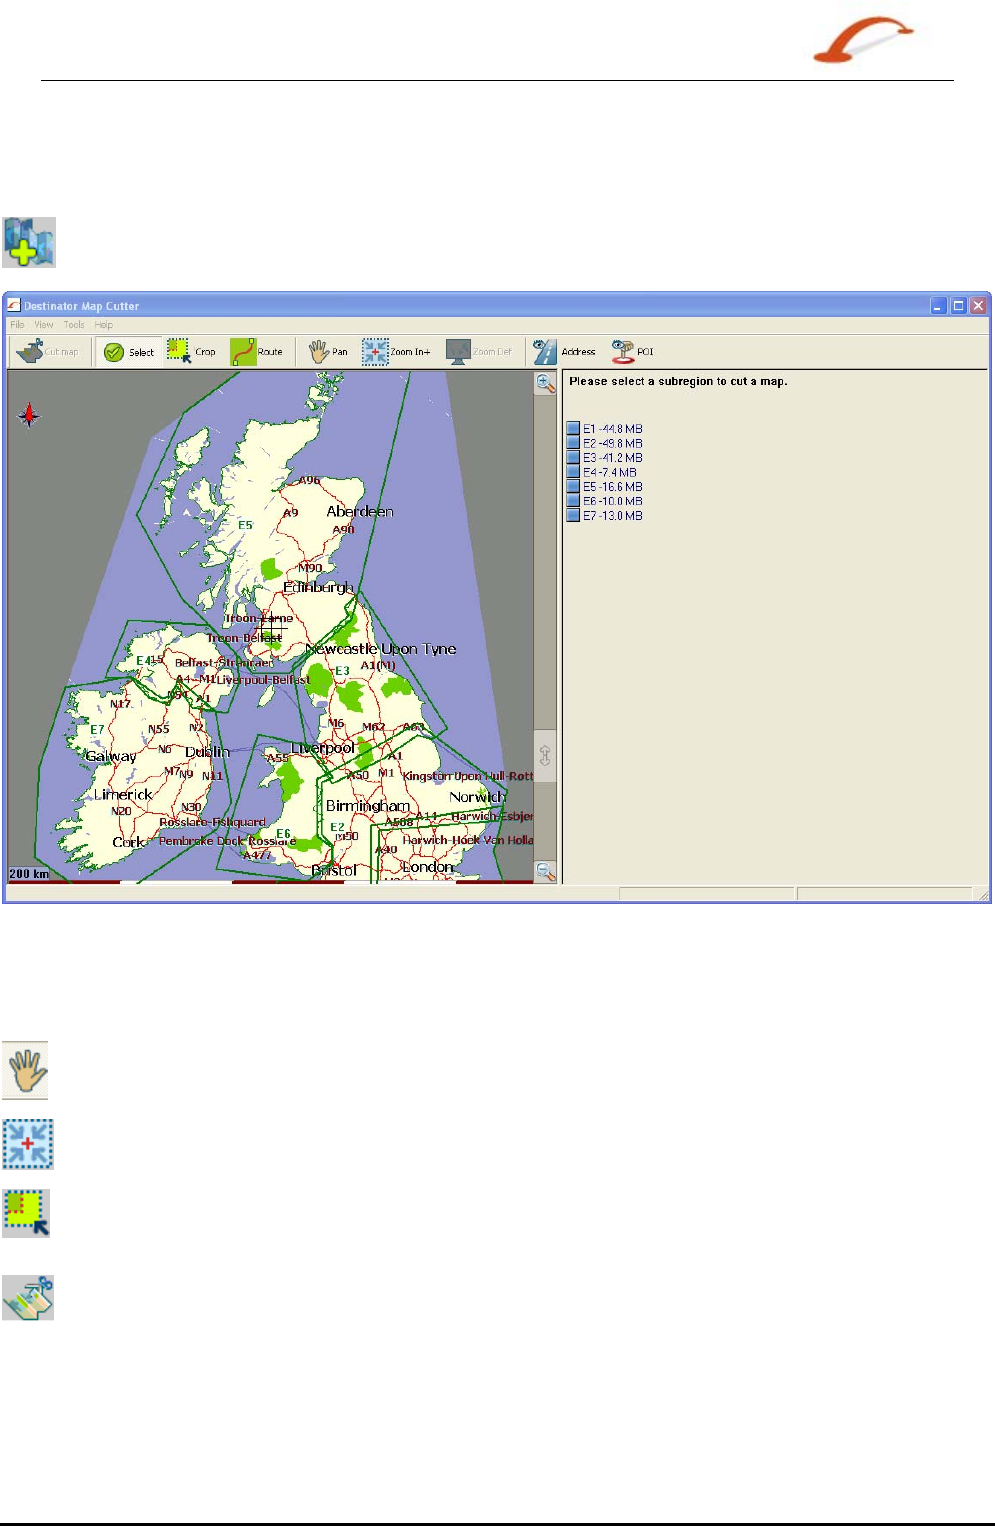
Task: Click the zoom-in magnifier above the map slider
Action: (x=545, y=383)
